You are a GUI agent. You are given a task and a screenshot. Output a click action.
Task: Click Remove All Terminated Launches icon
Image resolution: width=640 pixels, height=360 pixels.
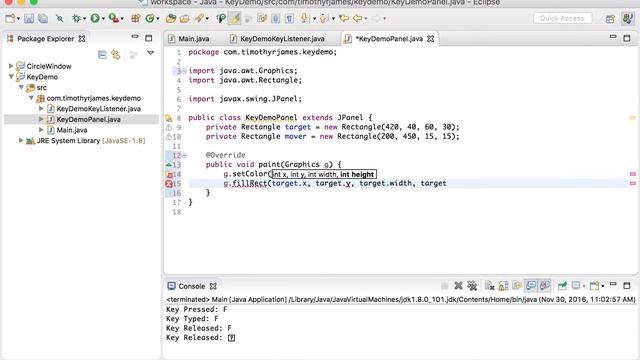point(472,286)
